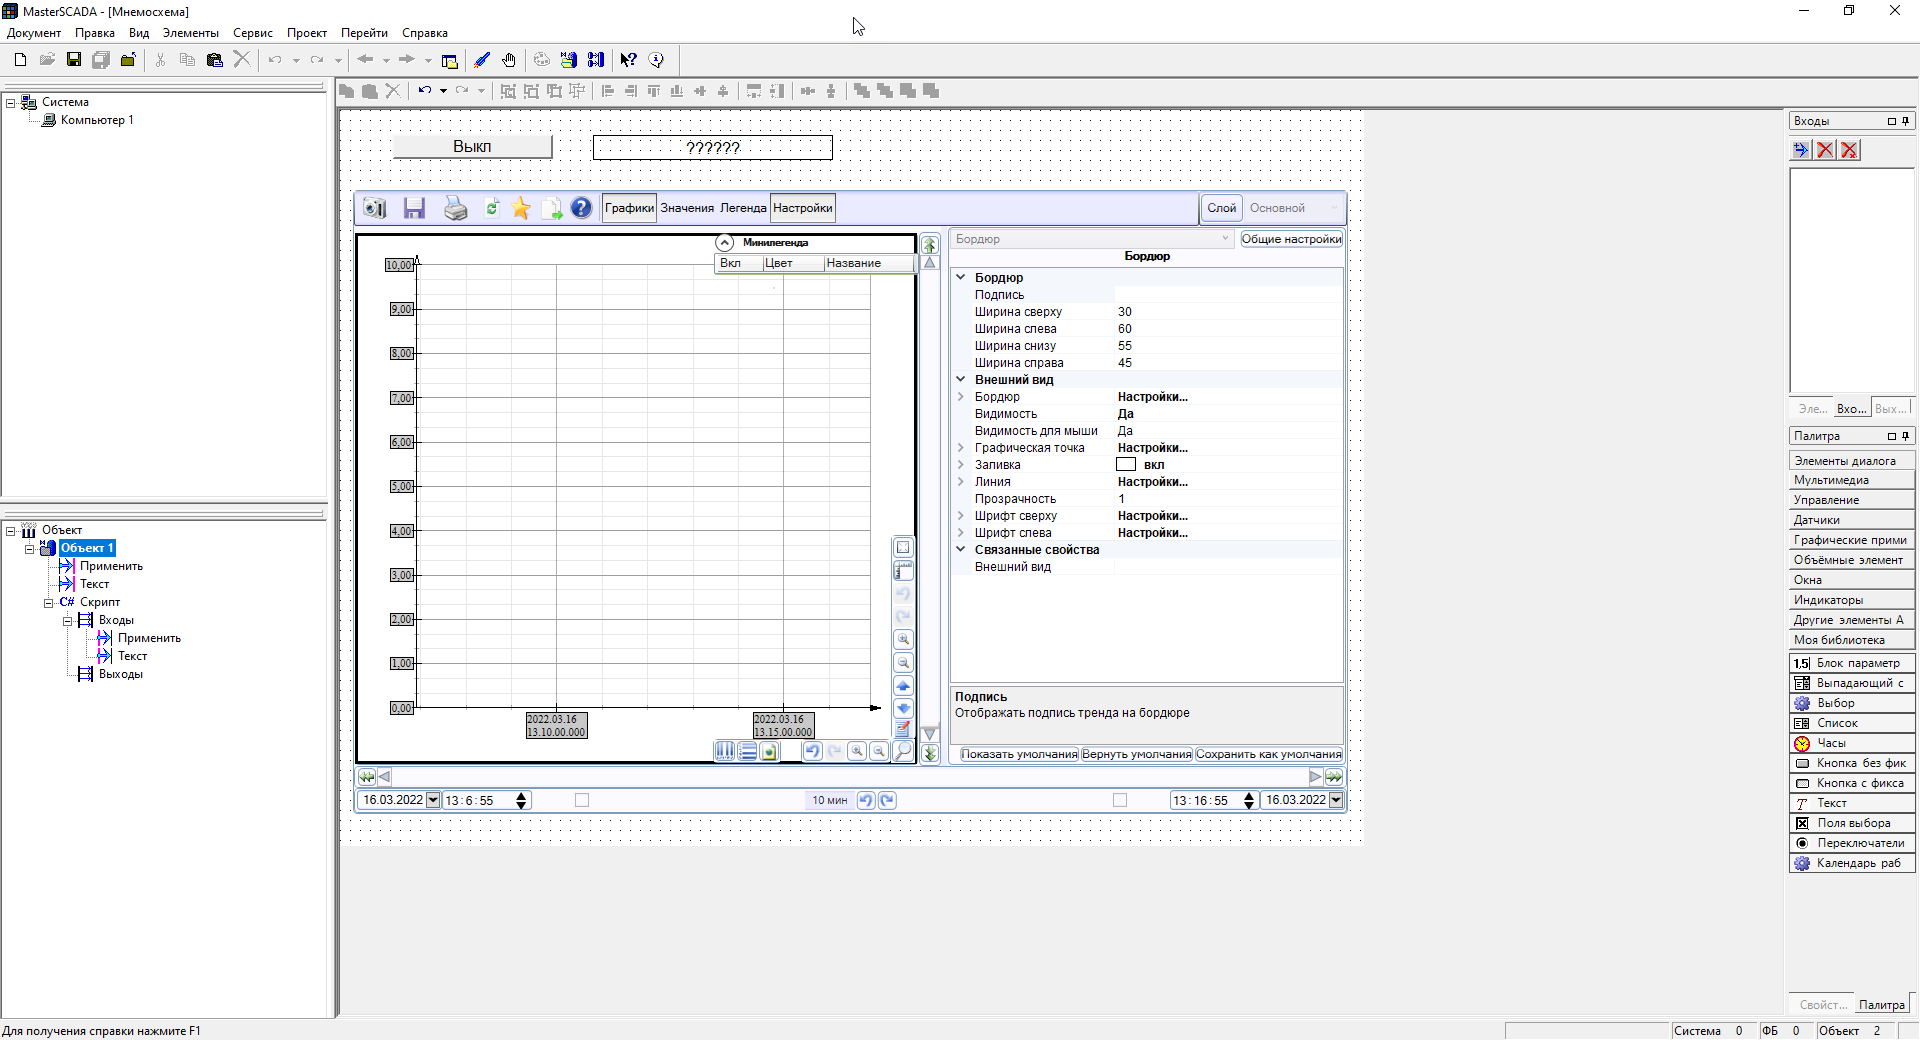Click the first red X icon in Входы panel

1825,150
